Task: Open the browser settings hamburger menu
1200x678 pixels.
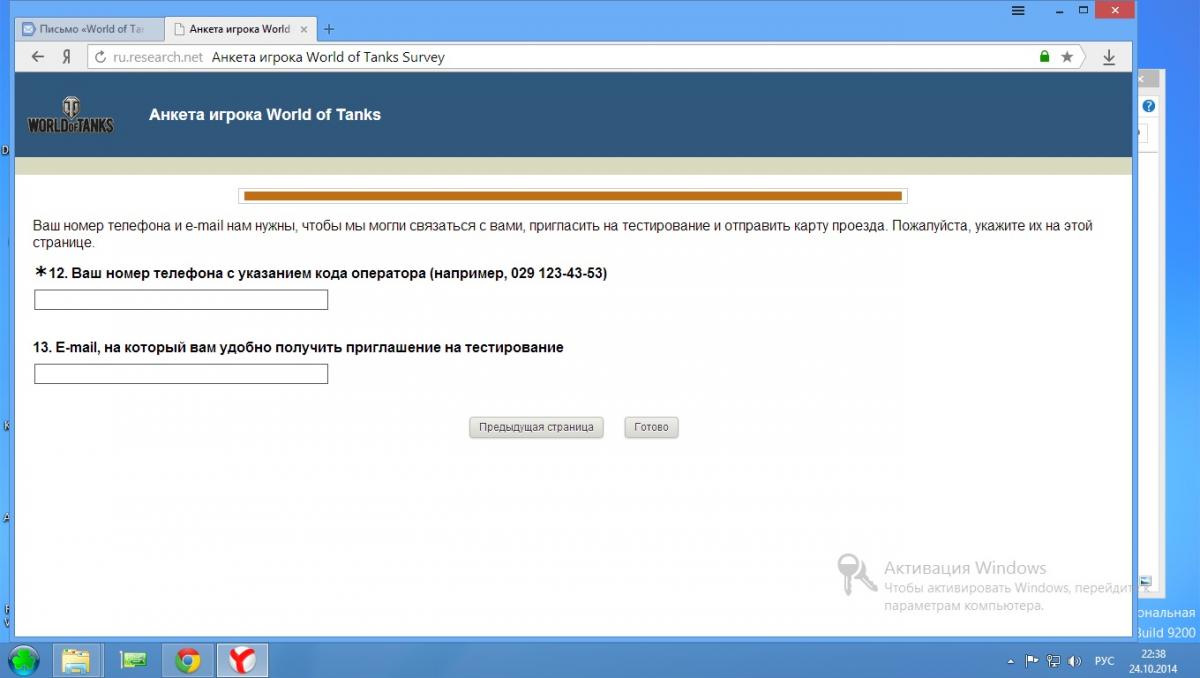Action: pos(1018,10)
